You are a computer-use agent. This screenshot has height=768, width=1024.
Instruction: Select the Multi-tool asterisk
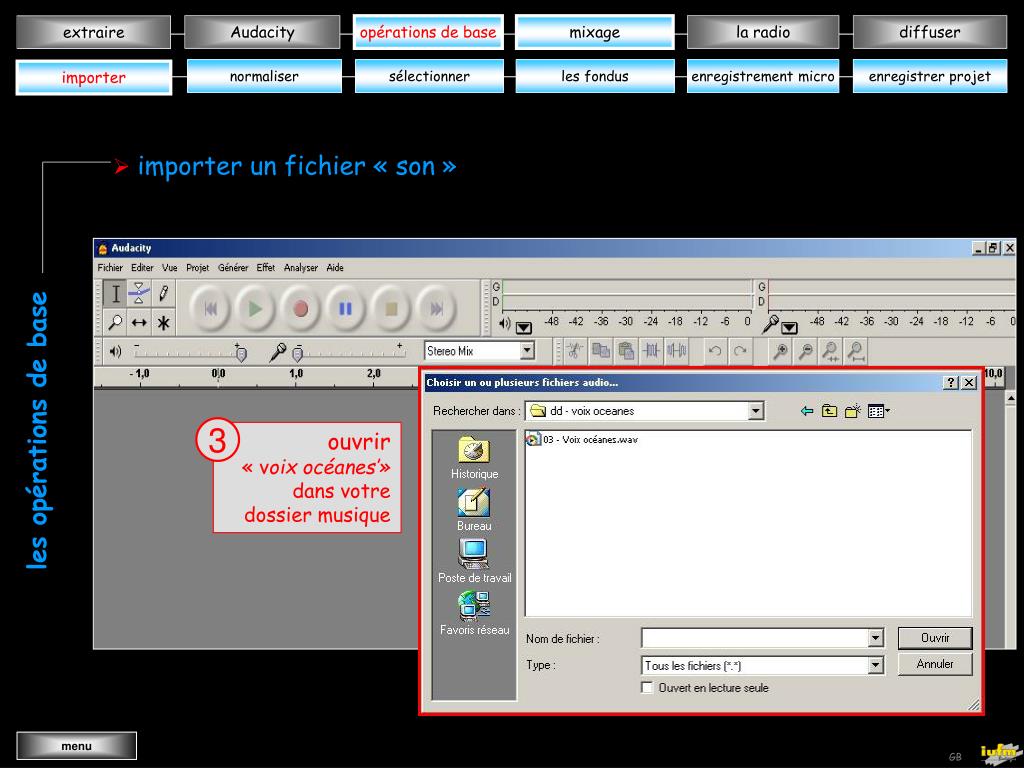(x=163, y=322)
